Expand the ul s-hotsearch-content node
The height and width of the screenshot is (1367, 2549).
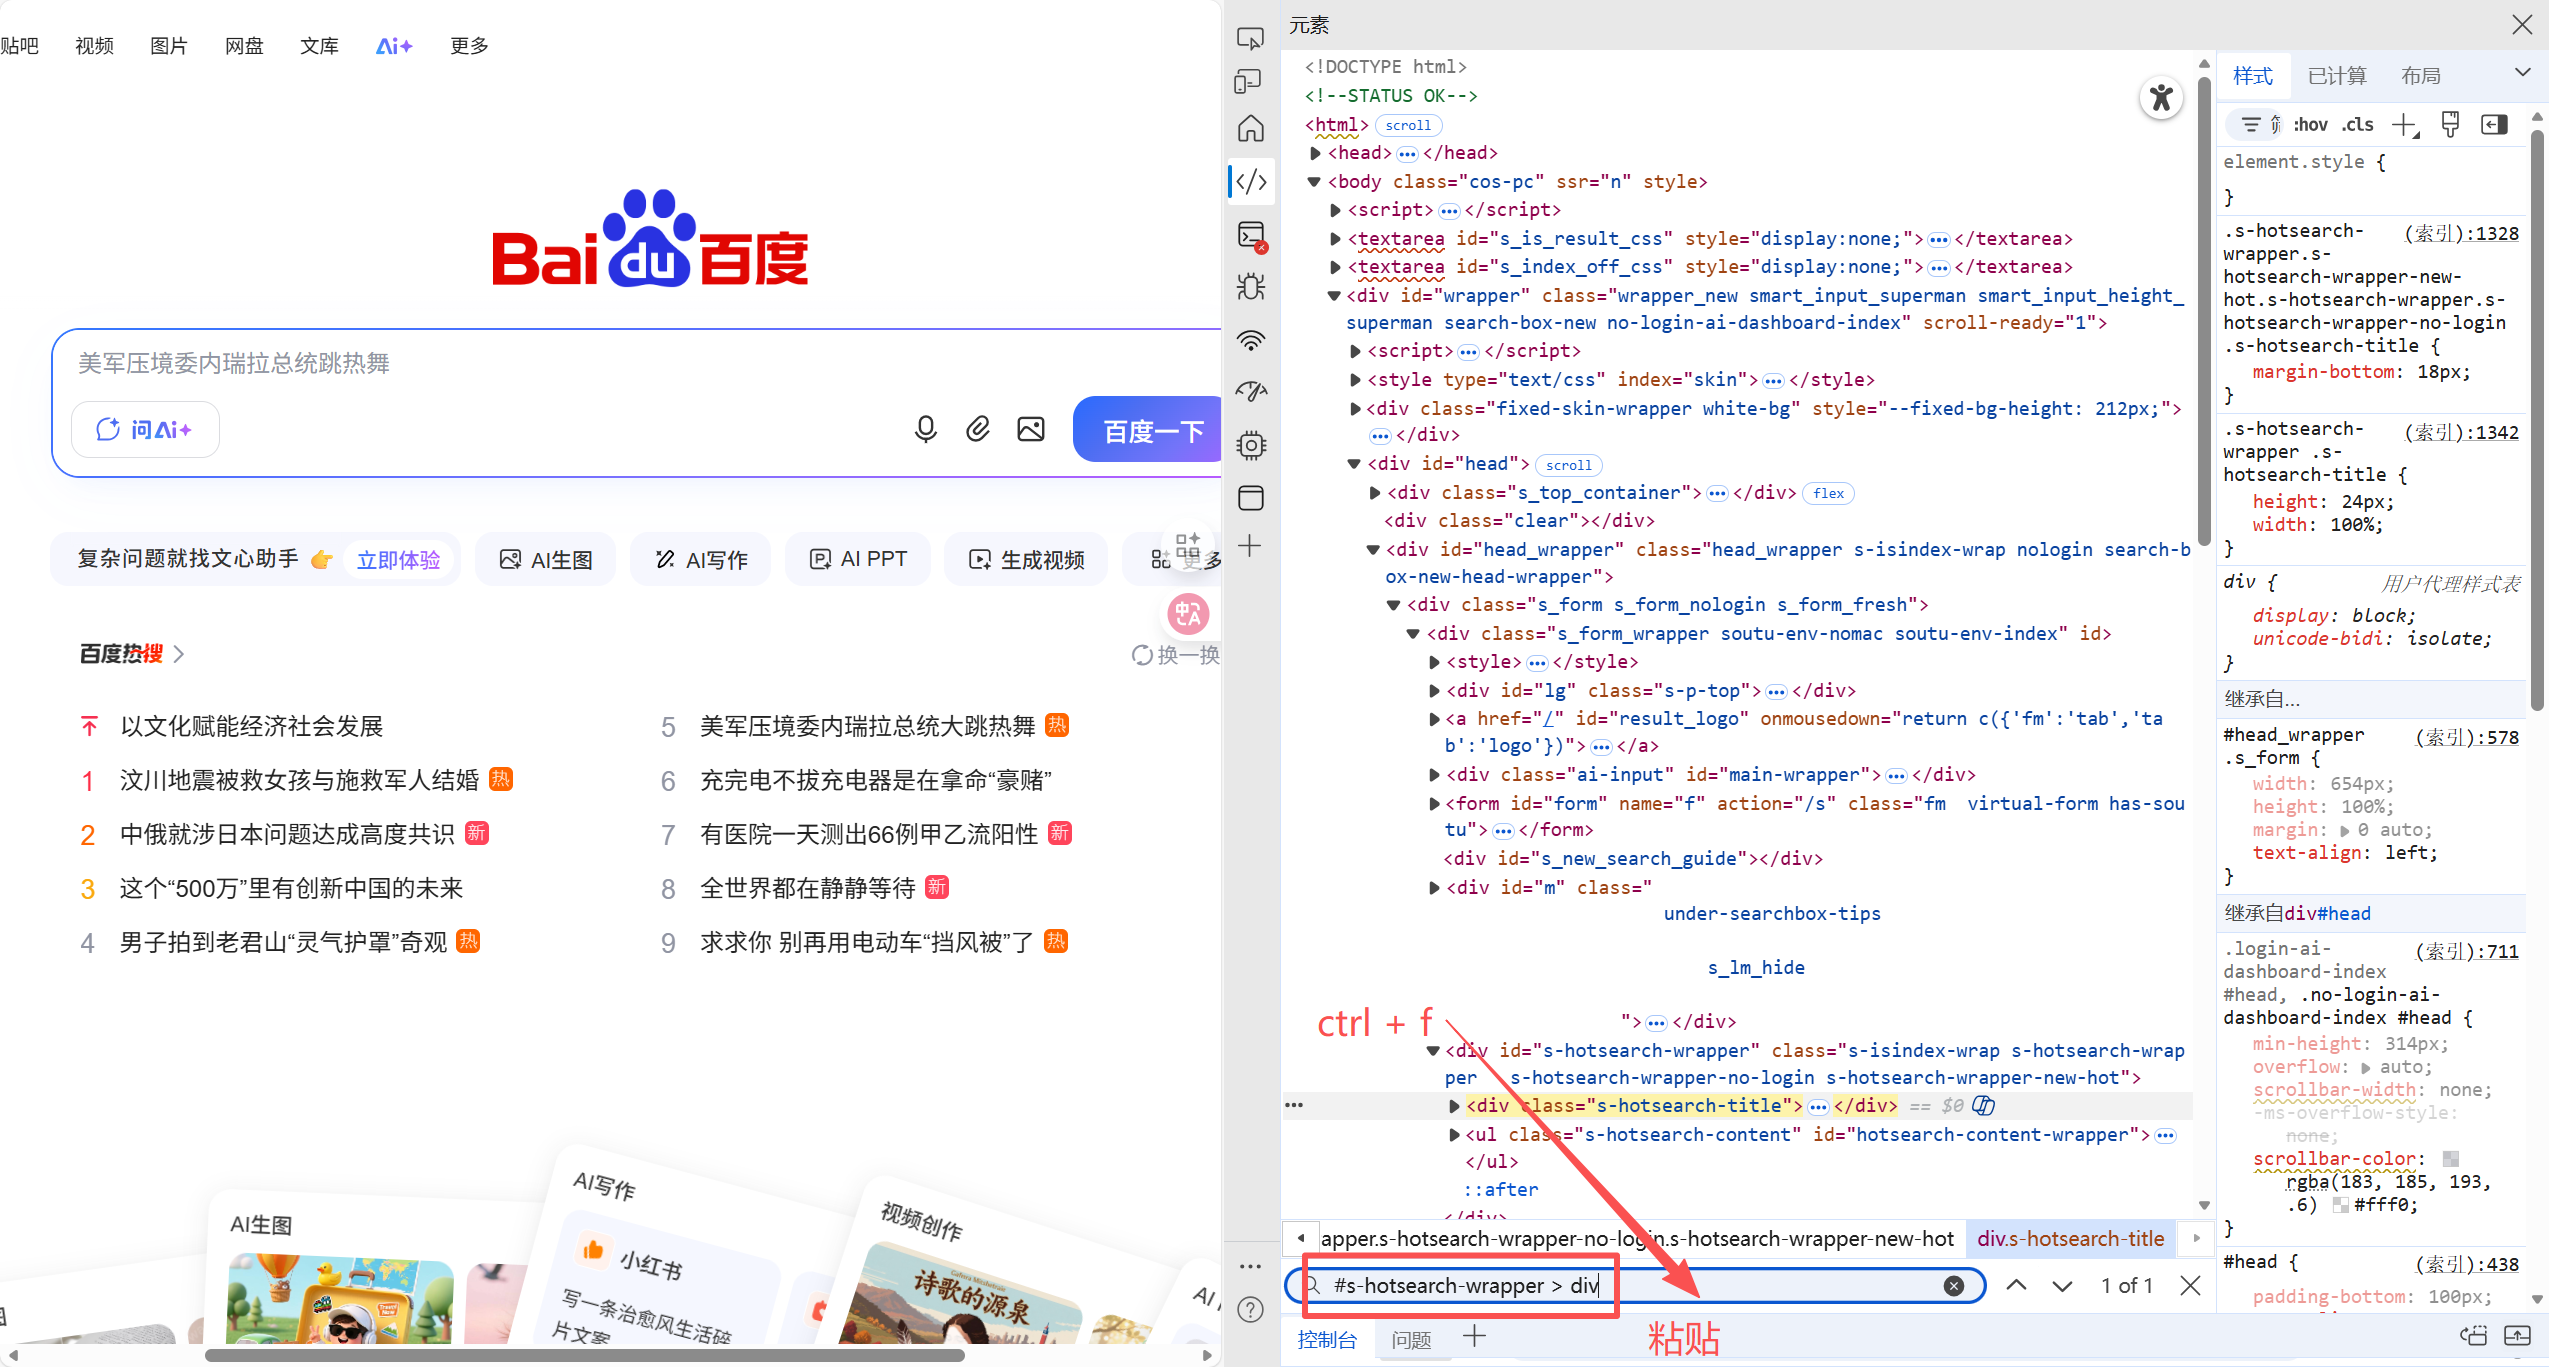[x=1454, y=1135]
